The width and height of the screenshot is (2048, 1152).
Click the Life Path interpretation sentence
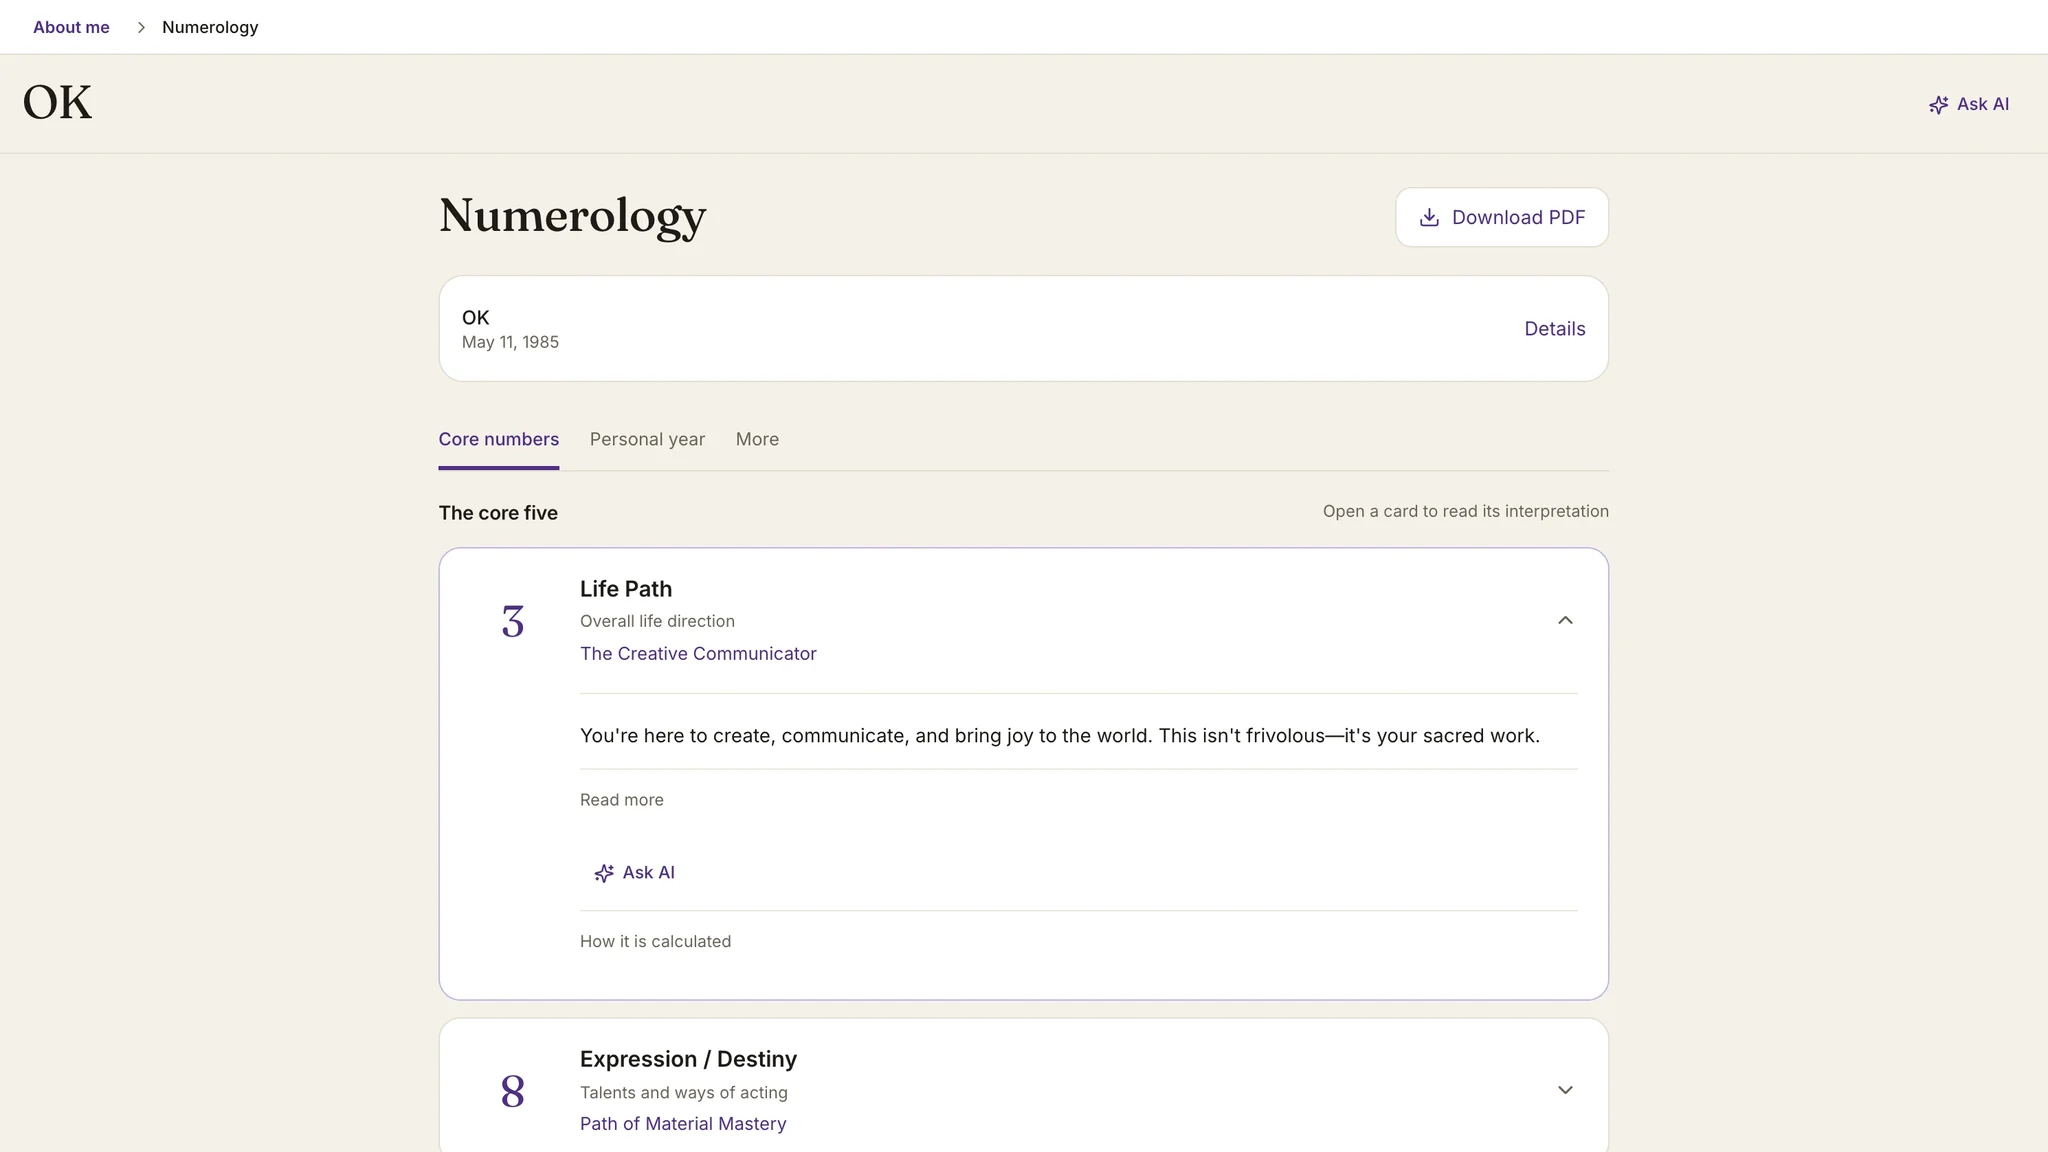pyautogui.click(x=1059, y=736)
